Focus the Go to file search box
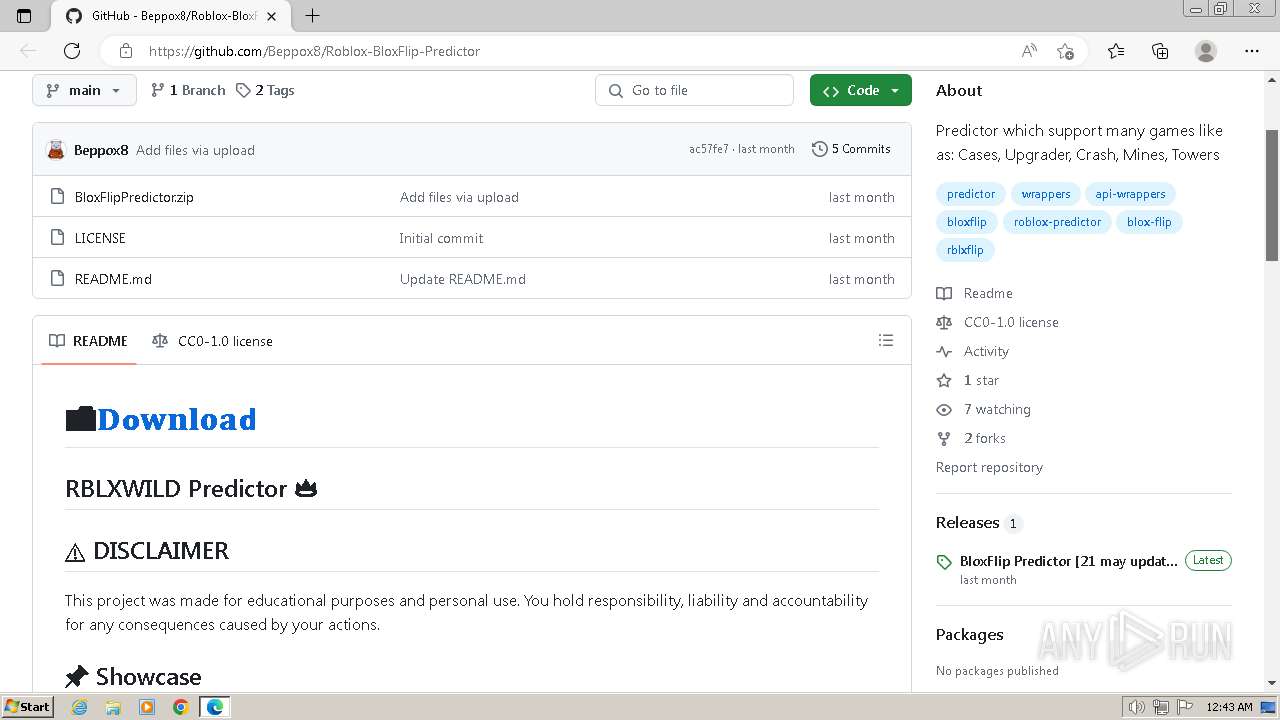 [694, 90]
